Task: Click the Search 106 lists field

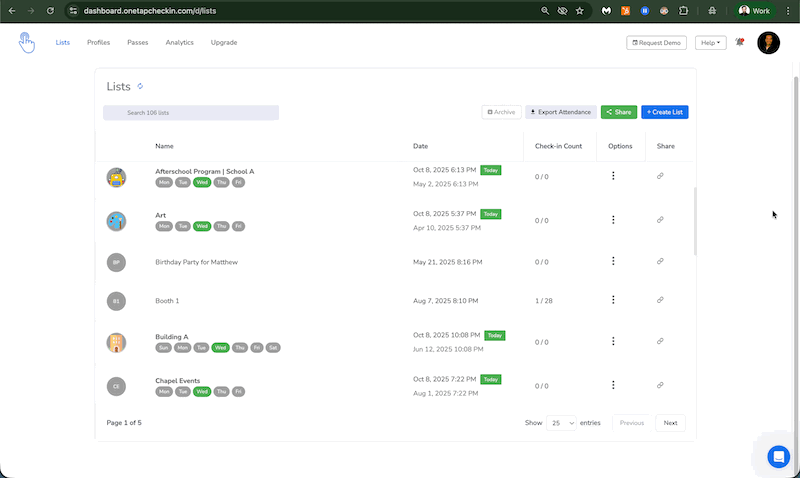Action: pyautogui.click(x=191, y=113)
